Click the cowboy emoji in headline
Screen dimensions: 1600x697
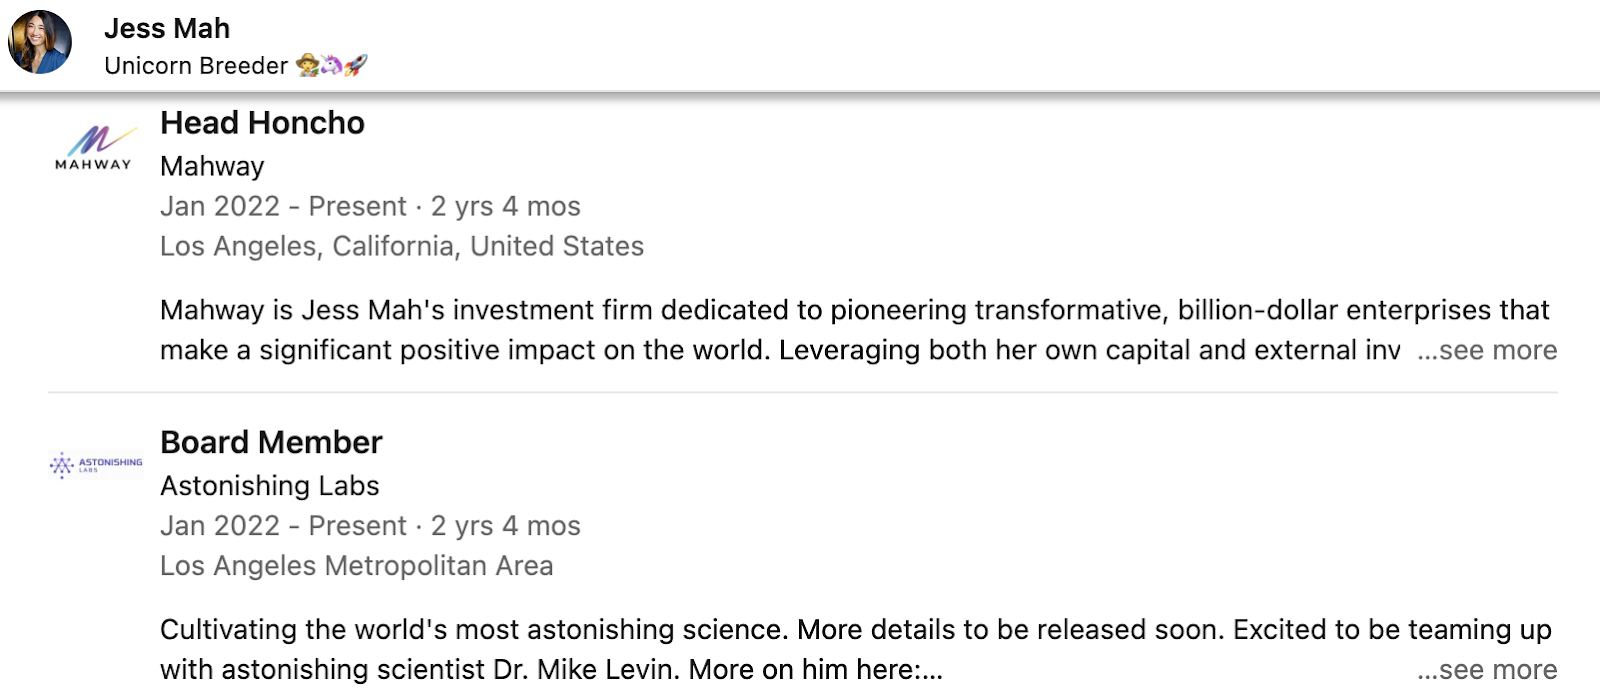[307, 66]
